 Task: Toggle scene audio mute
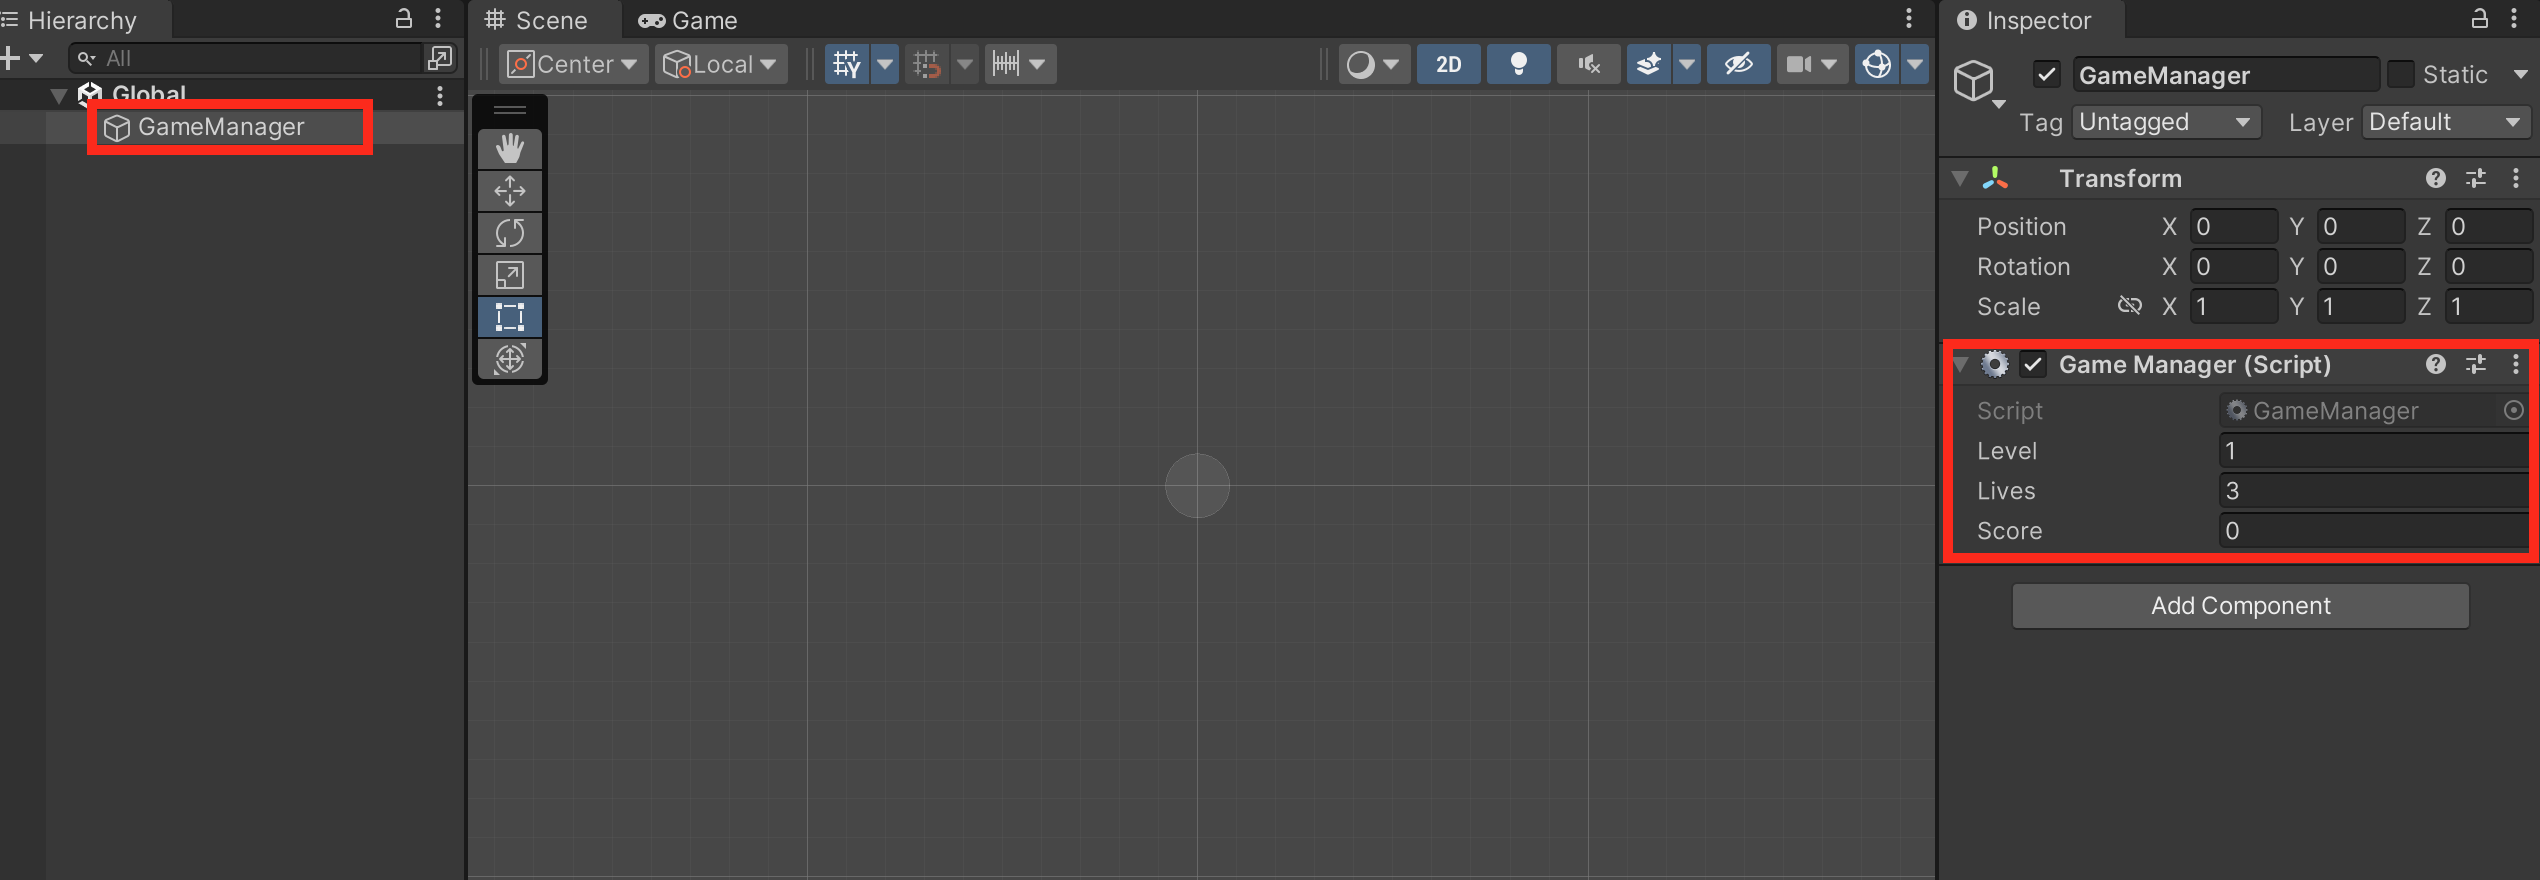[1588, 64]
